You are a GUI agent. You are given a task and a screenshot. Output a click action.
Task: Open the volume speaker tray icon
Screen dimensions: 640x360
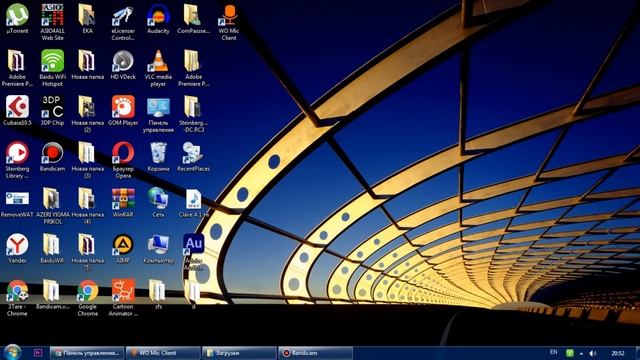click(593, 353)
